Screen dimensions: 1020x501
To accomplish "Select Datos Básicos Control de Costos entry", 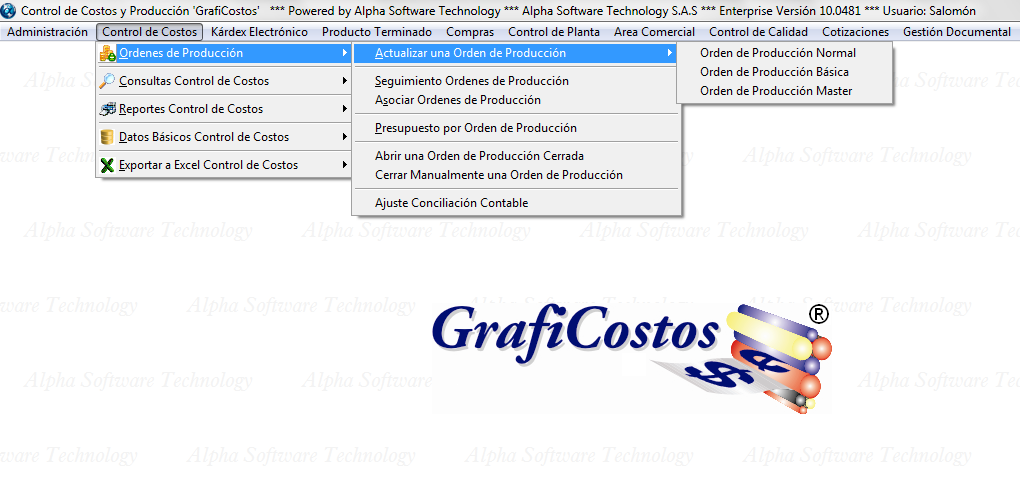I will pos(224,137).
